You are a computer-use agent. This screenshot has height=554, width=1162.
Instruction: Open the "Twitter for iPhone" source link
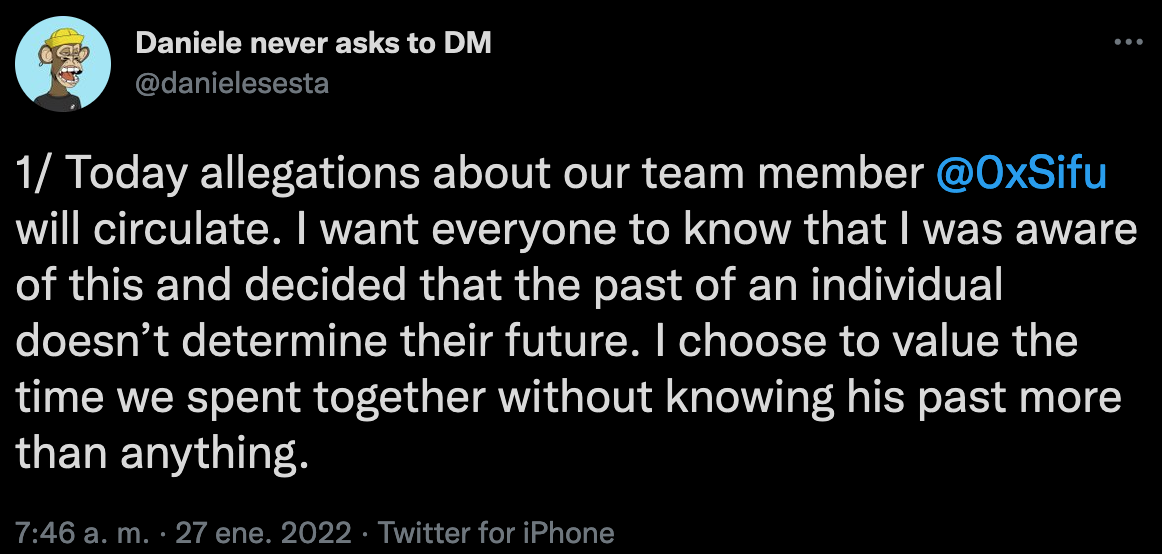coord(496,532)
